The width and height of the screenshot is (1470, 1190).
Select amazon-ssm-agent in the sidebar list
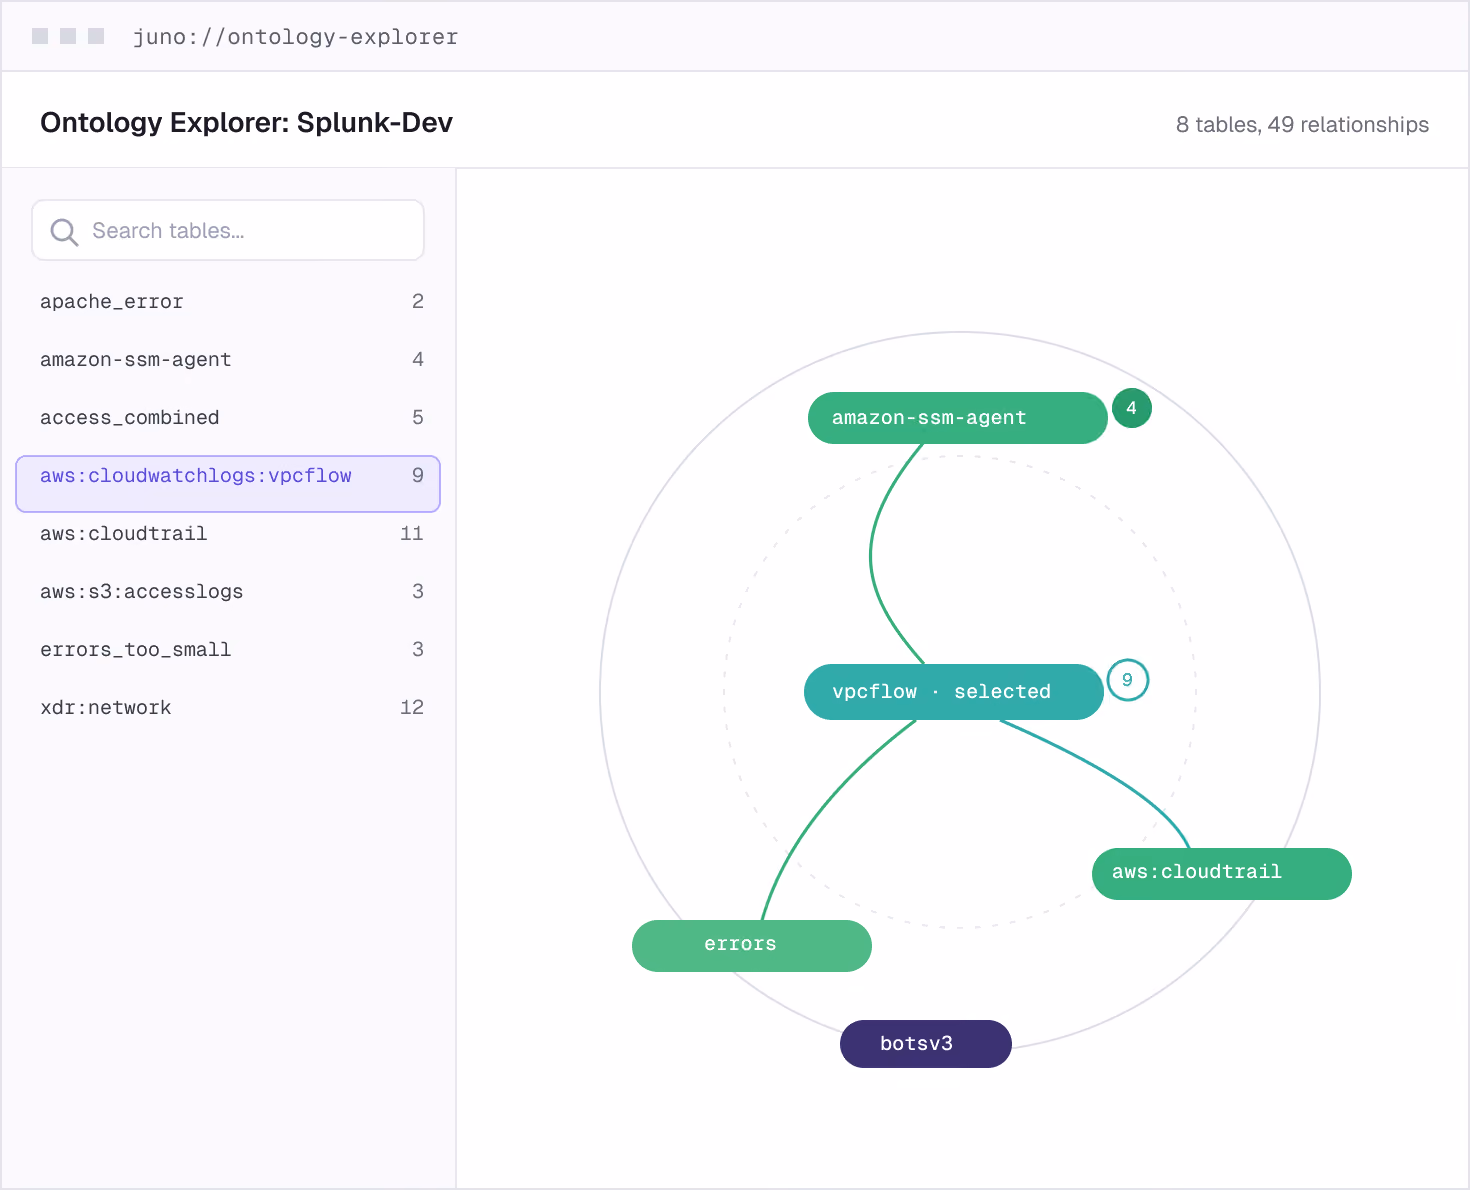pos(228,360)
